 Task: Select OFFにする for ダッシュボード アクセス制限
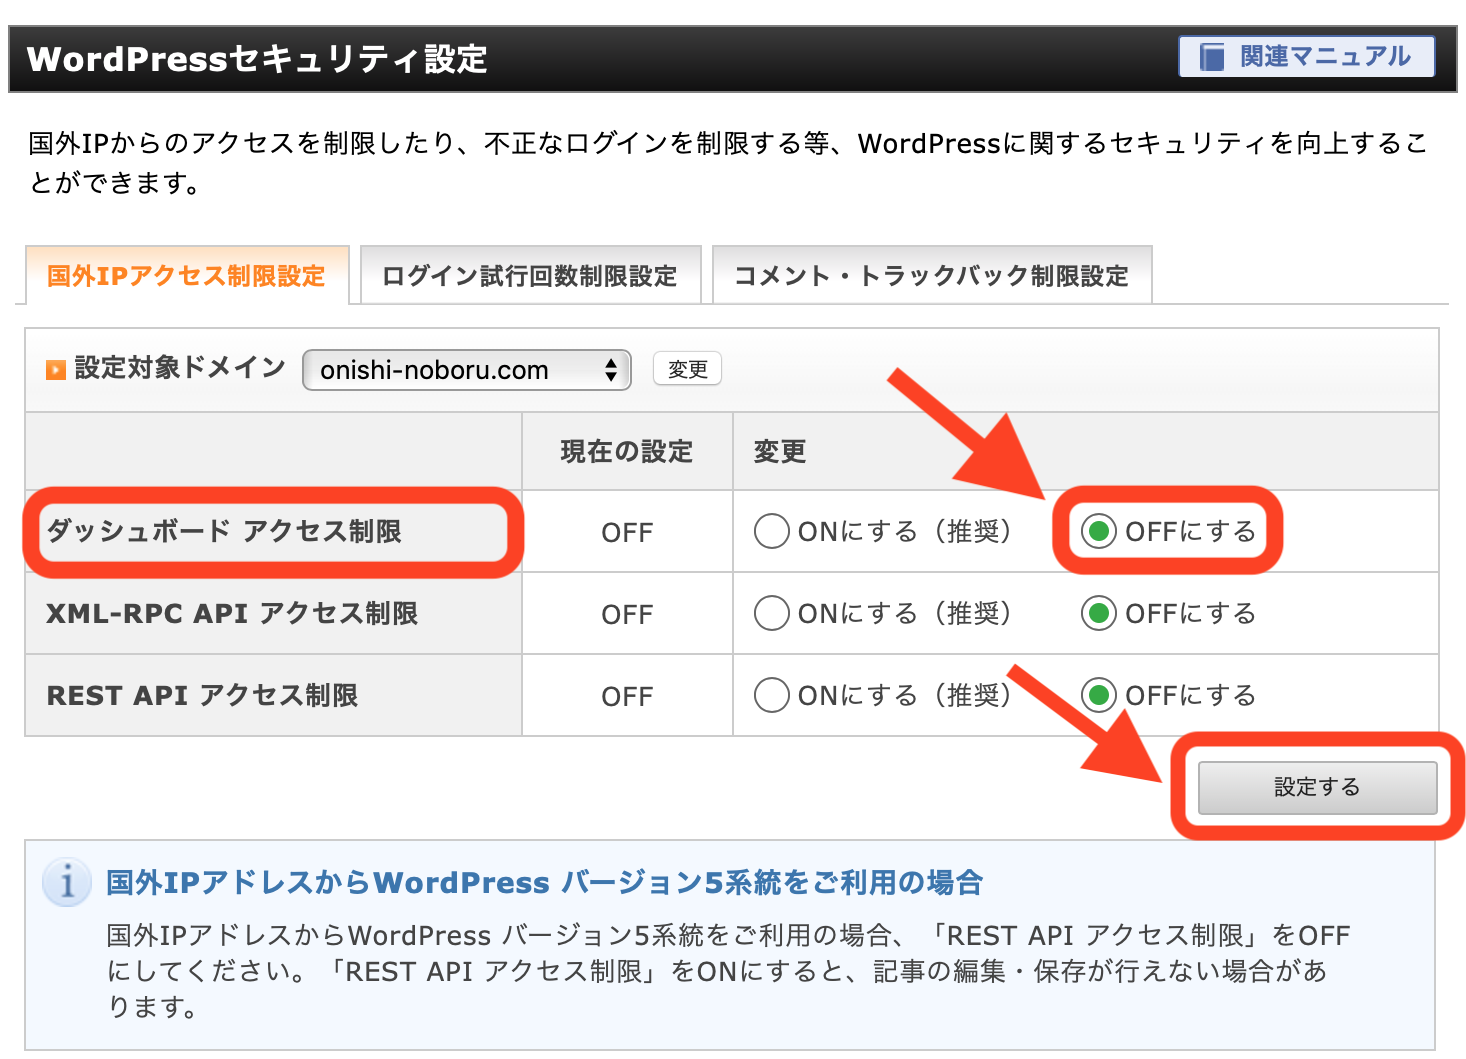1098,531
